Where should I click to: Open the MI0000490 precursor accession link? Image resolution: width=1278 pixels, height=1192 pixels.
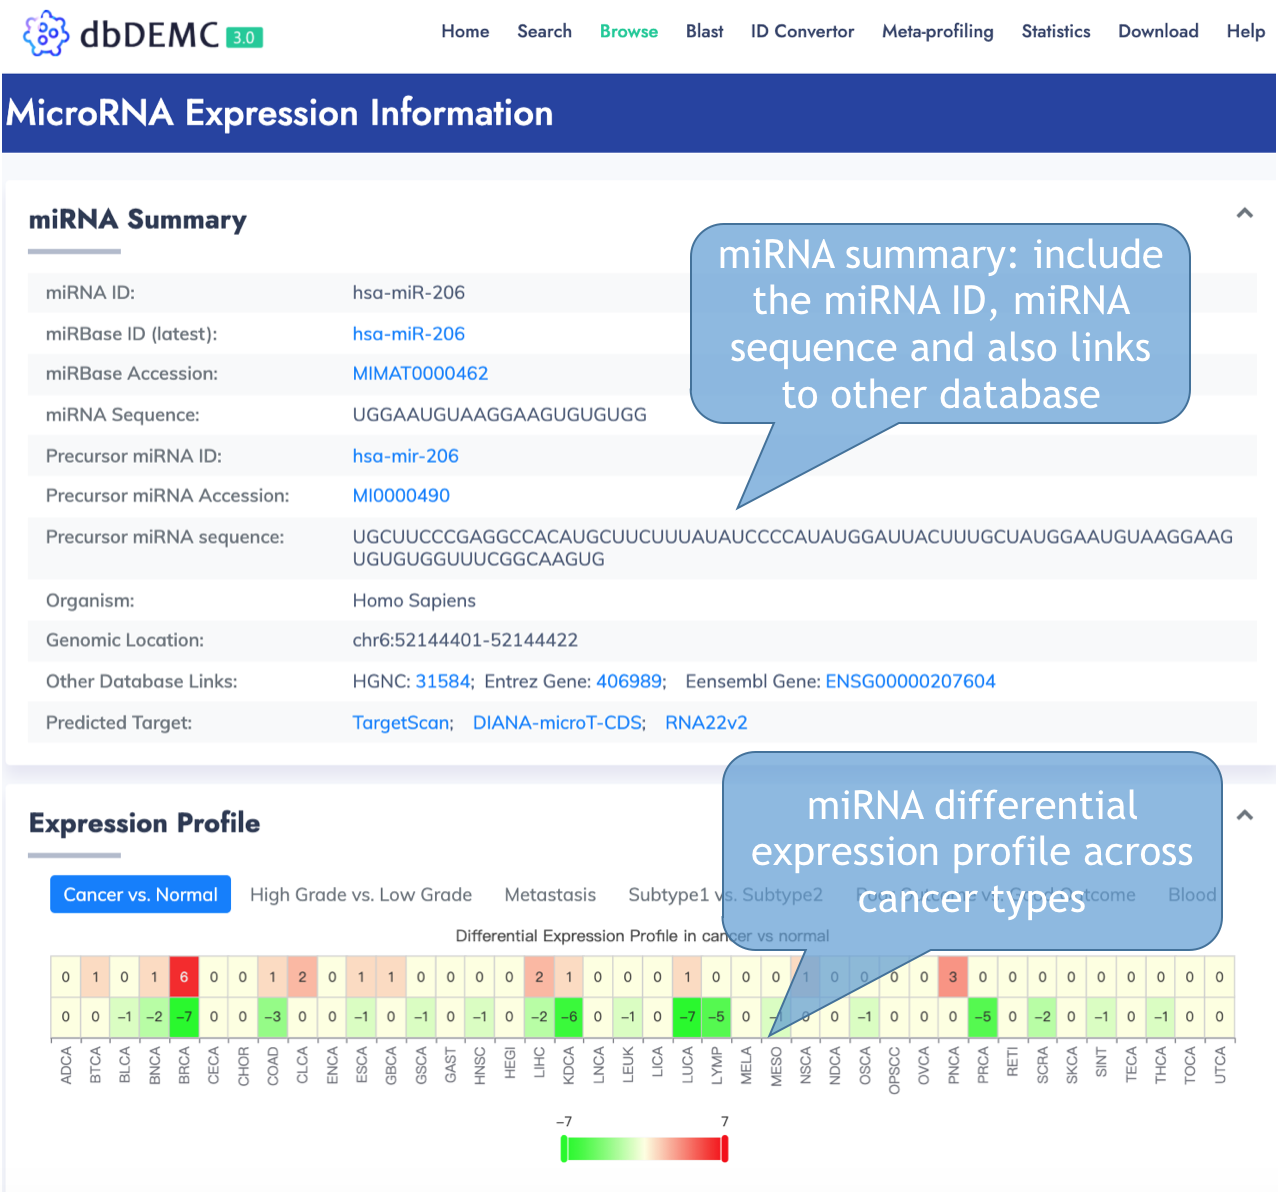[x=401, y=496]
